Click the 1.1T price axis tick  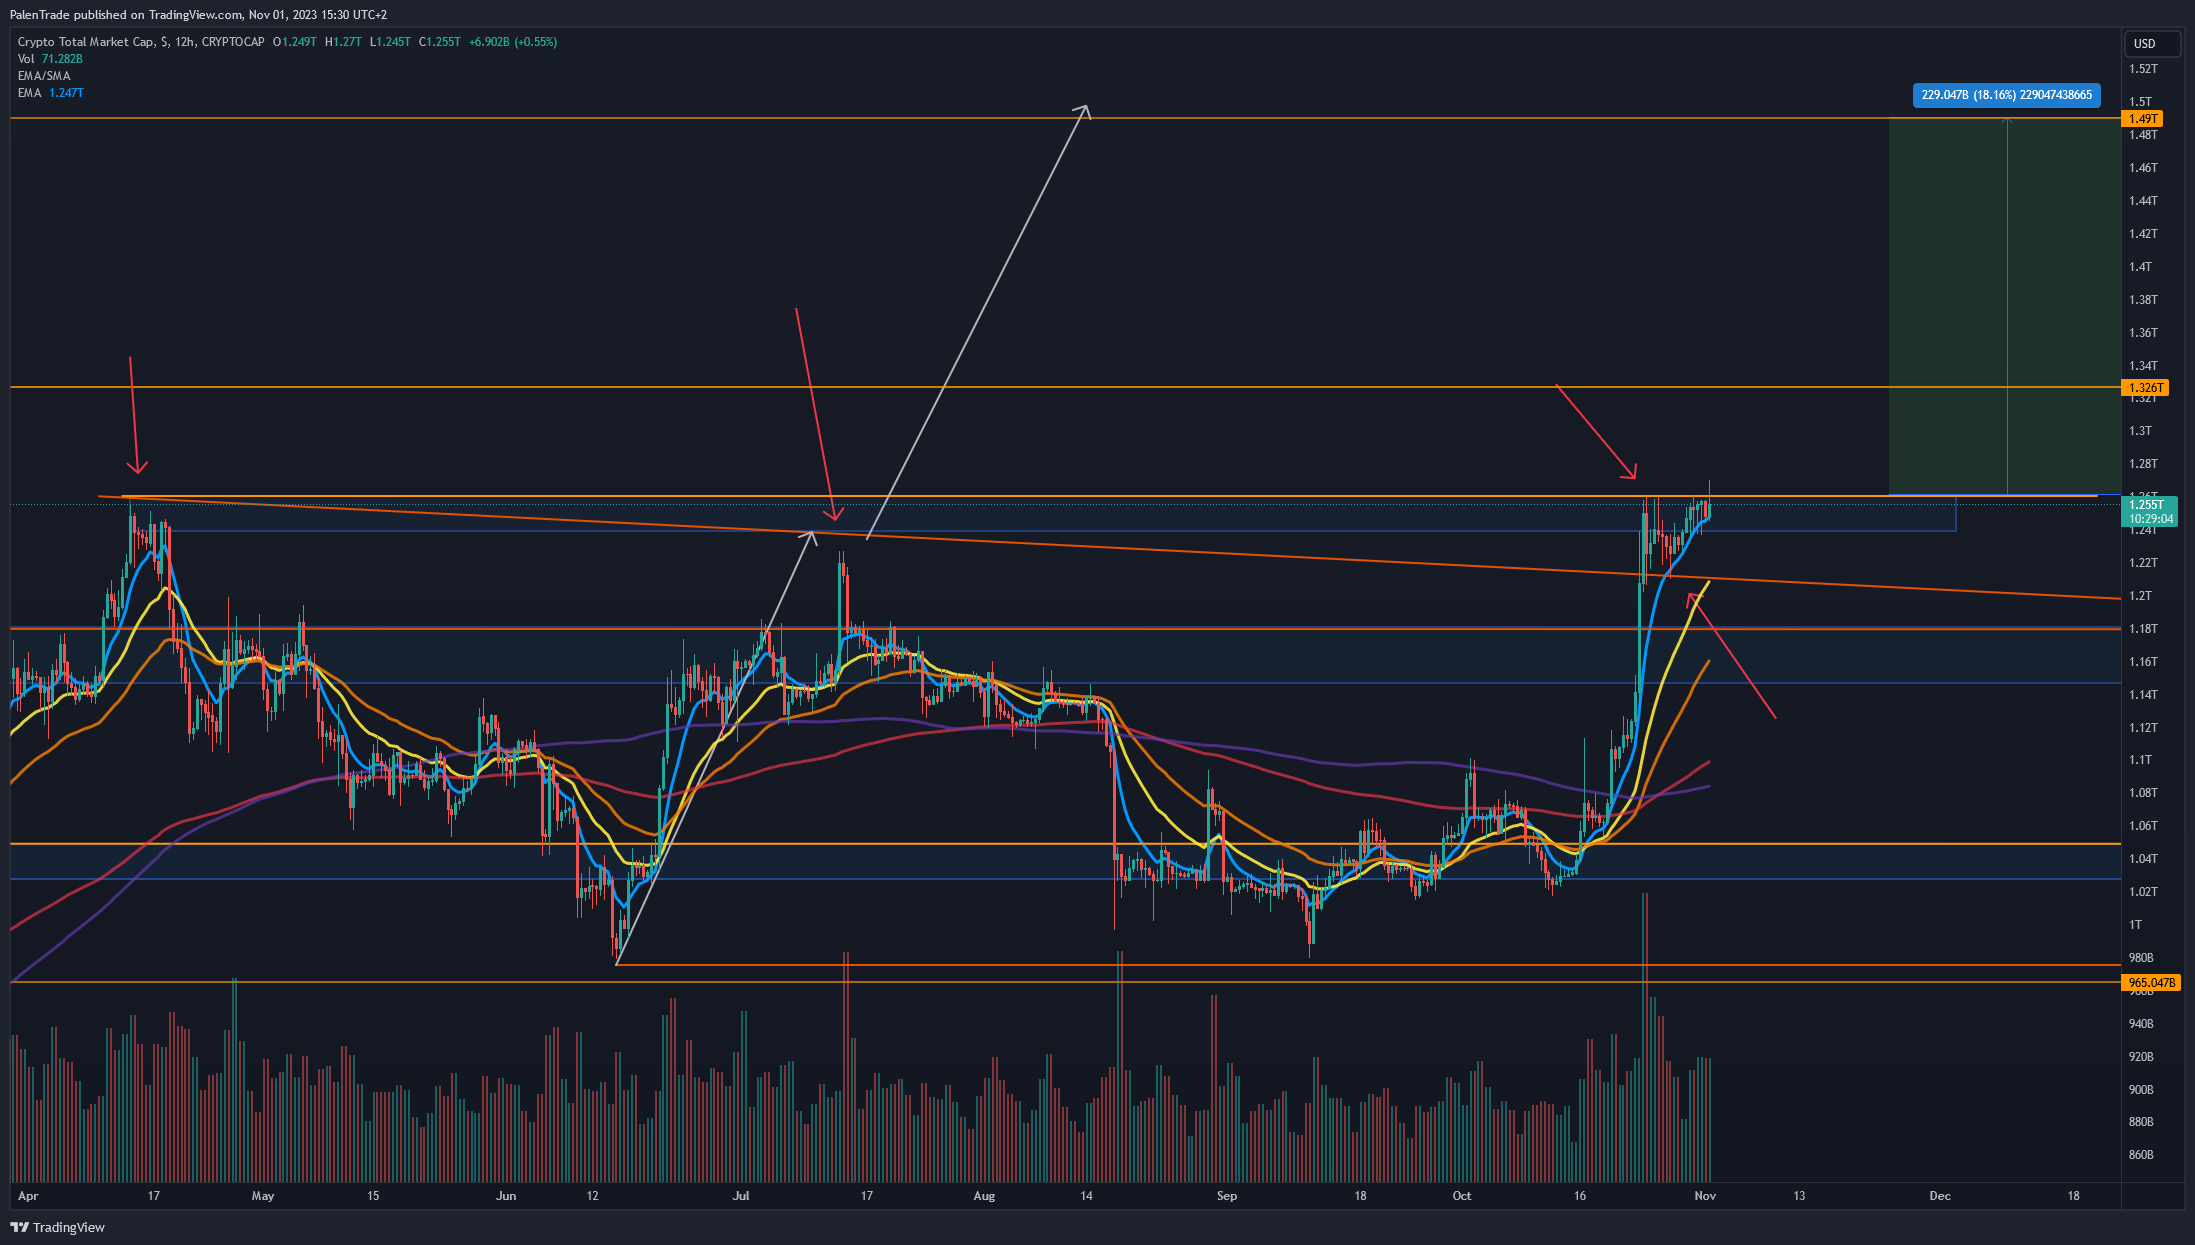(x=2140, y=760)
